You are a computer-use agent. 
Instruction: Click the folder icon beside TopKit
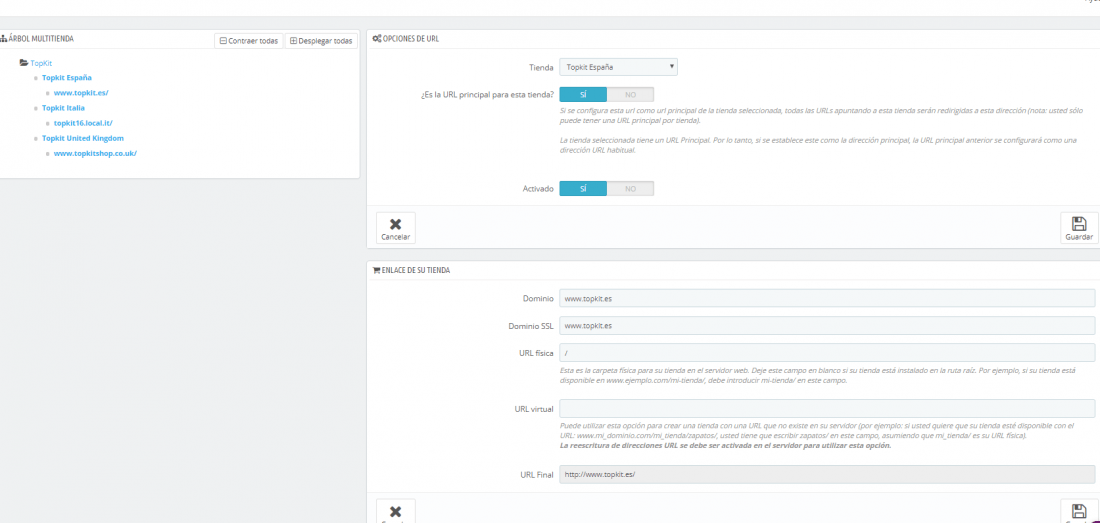24,62
